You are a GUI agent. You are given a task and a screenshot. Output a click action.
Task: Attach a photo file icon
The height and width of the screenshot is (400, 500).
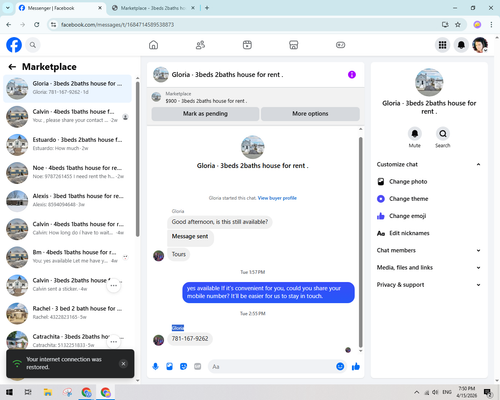pos(169,367)
